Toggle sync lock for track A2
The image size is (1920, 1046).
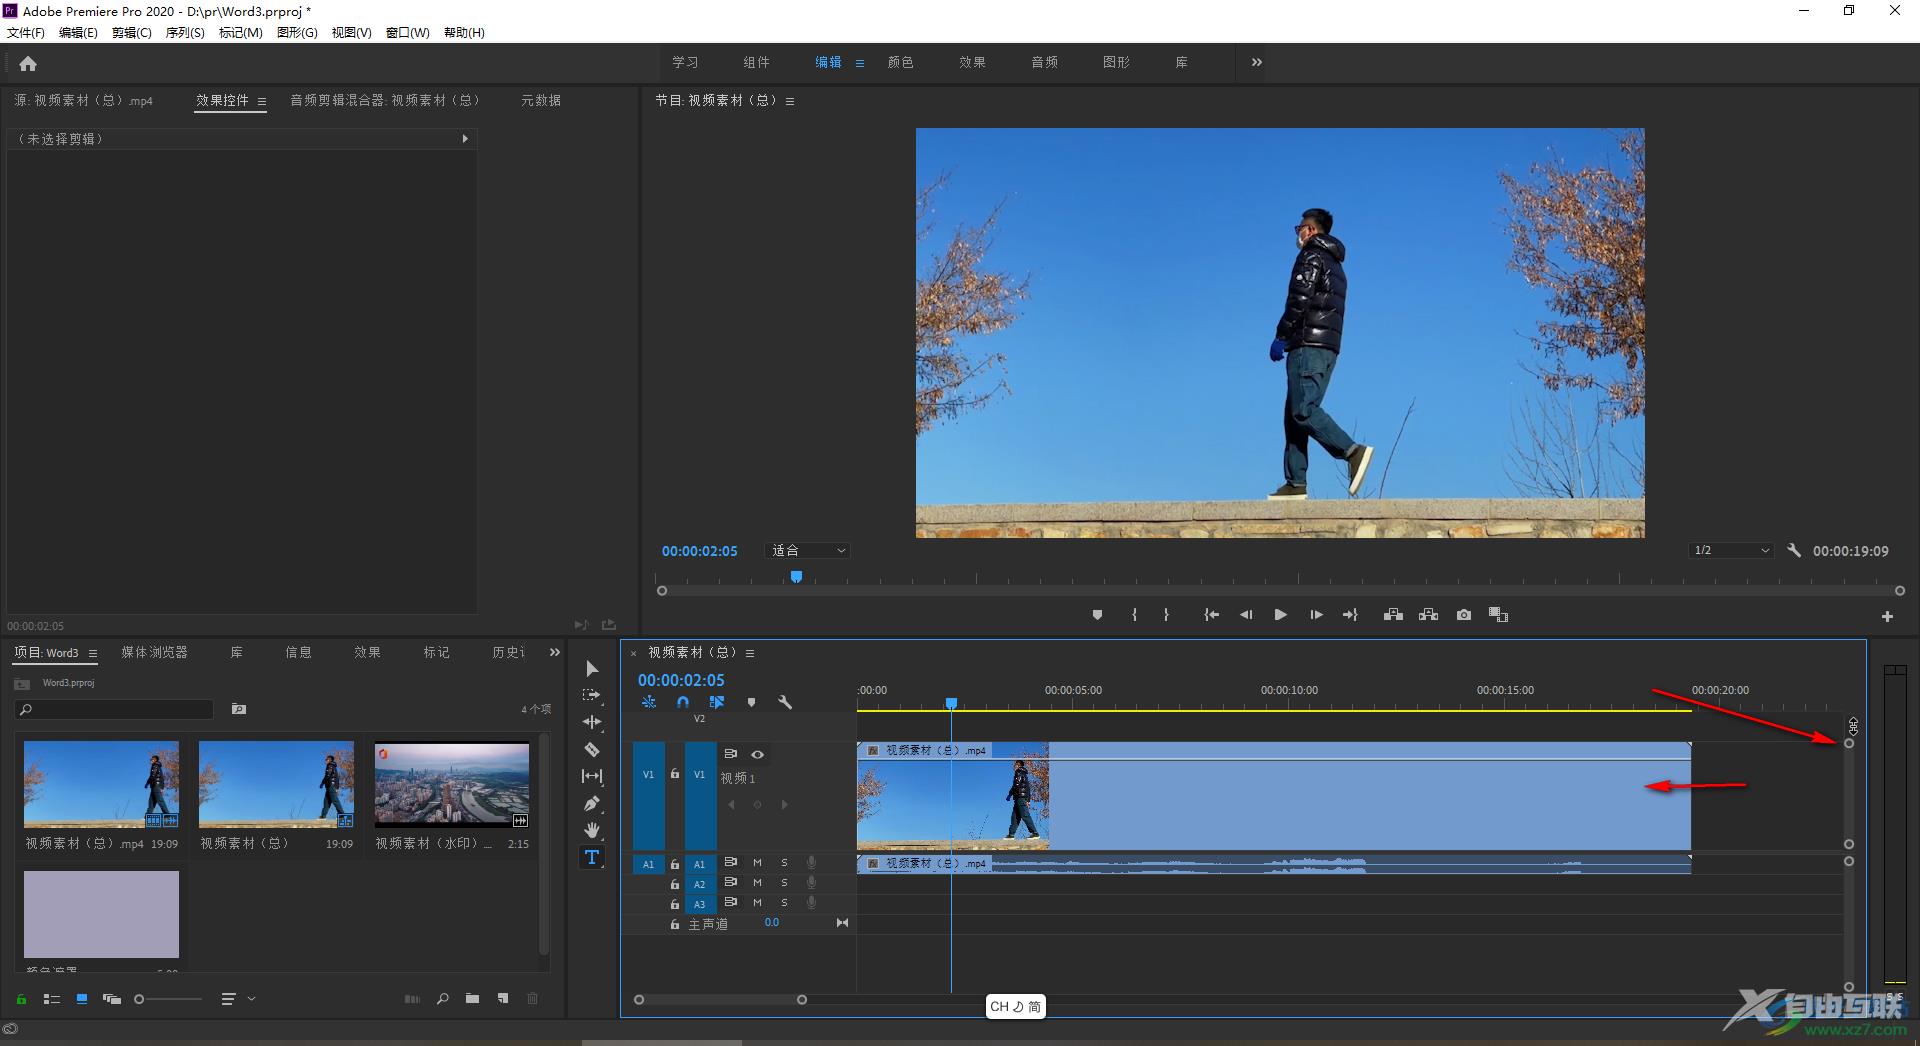pos(731,882)
